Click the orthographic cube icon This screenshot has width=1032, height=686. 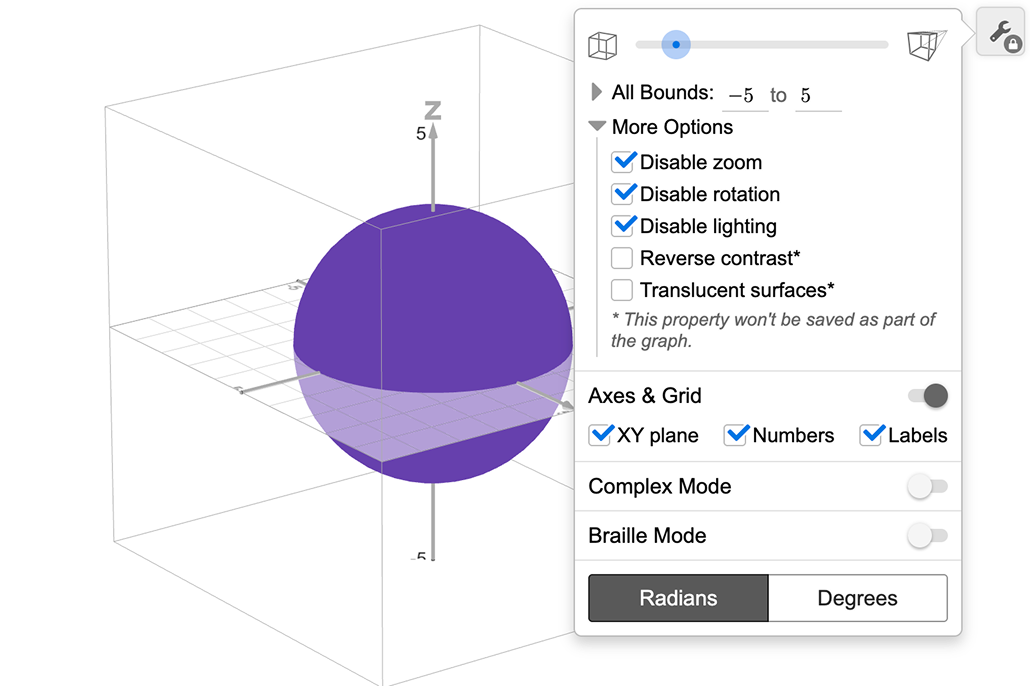pyautogui.click(x=602, y=45)
